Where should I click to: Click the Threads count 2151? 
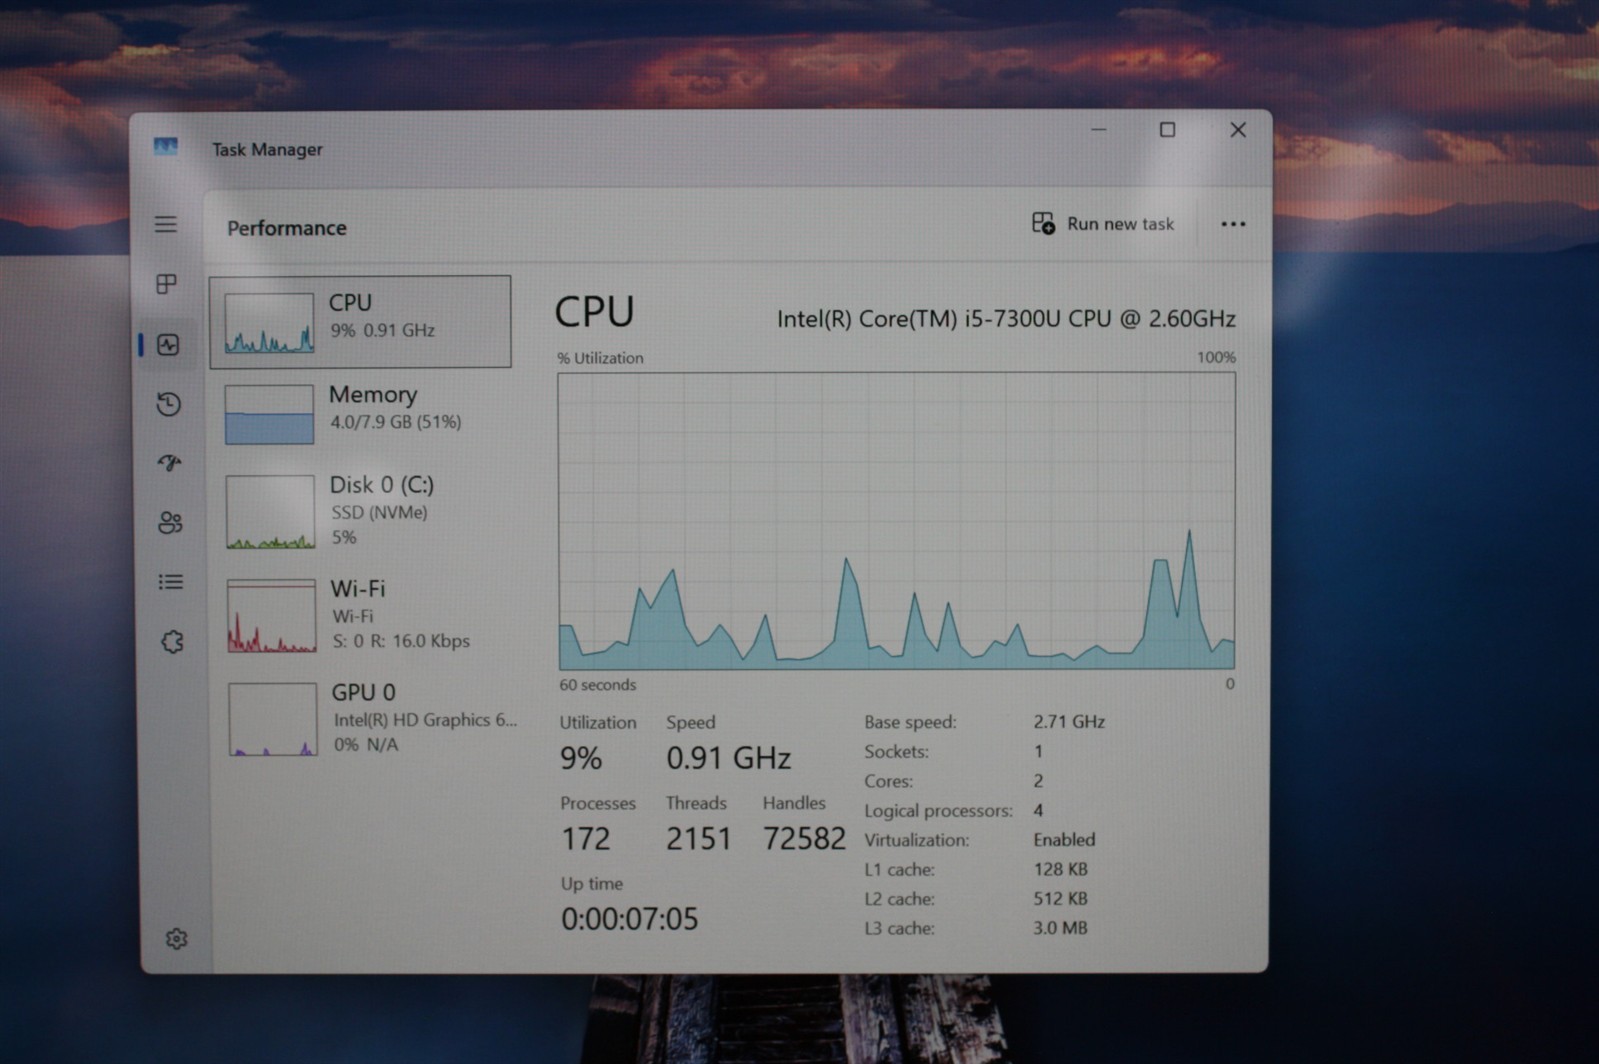(x=699, y=838)
